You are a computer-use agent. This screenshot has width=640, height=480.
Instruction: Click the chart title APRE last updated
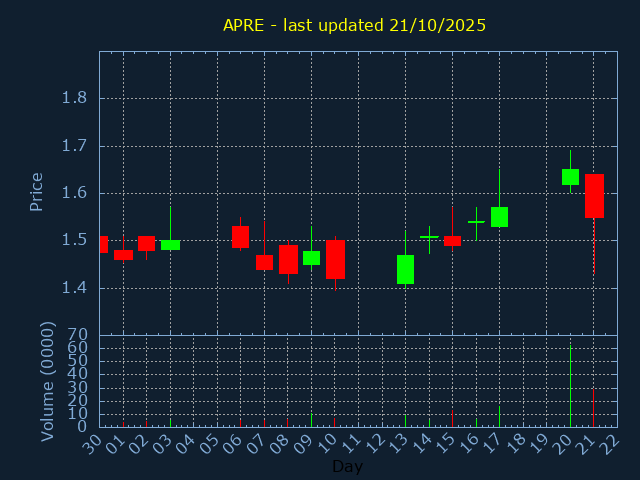tap(354, 25)
